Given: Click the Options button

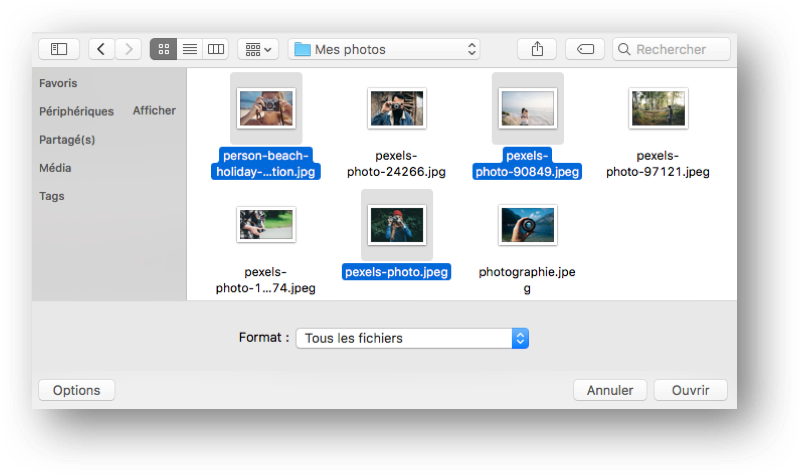Looking at the screenshot, I should [77, 390].
